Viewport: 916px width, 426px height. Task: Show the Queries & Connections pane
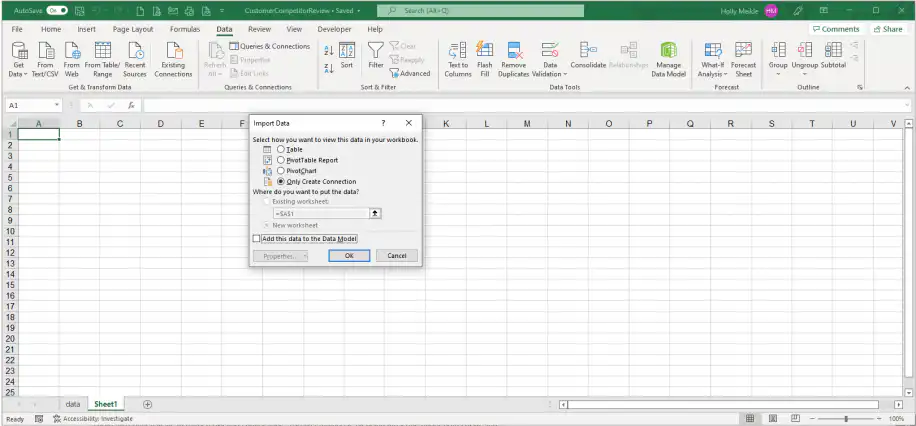pyautogui.click(x=269, y=46)
